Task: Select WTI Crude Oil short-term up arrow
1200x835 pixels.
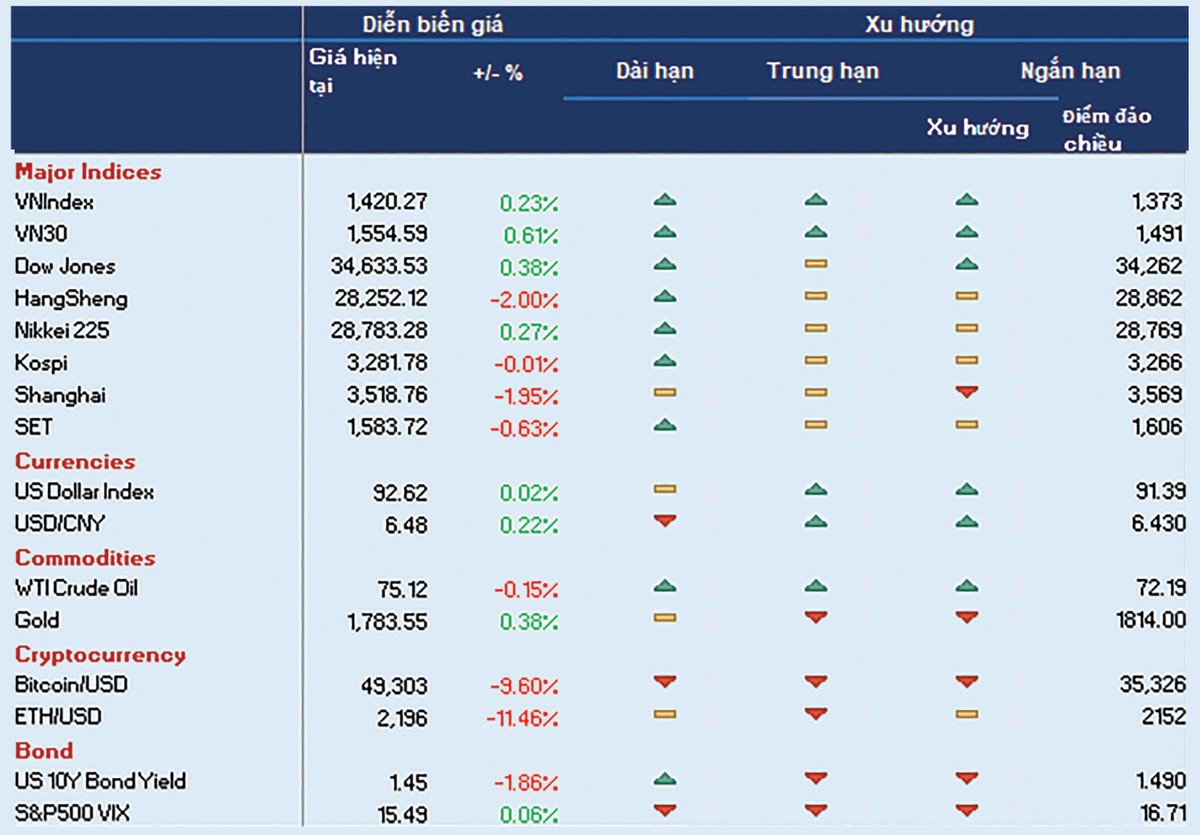Action: tap(966, 586)
